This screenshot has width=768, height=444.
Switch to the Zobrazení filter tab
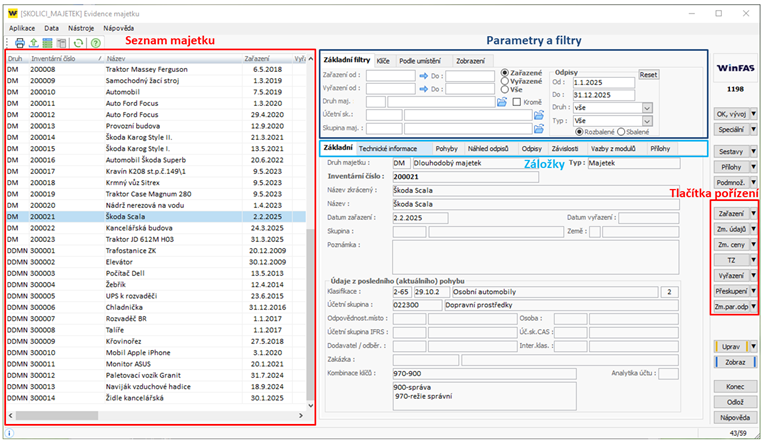click(470, 61)
